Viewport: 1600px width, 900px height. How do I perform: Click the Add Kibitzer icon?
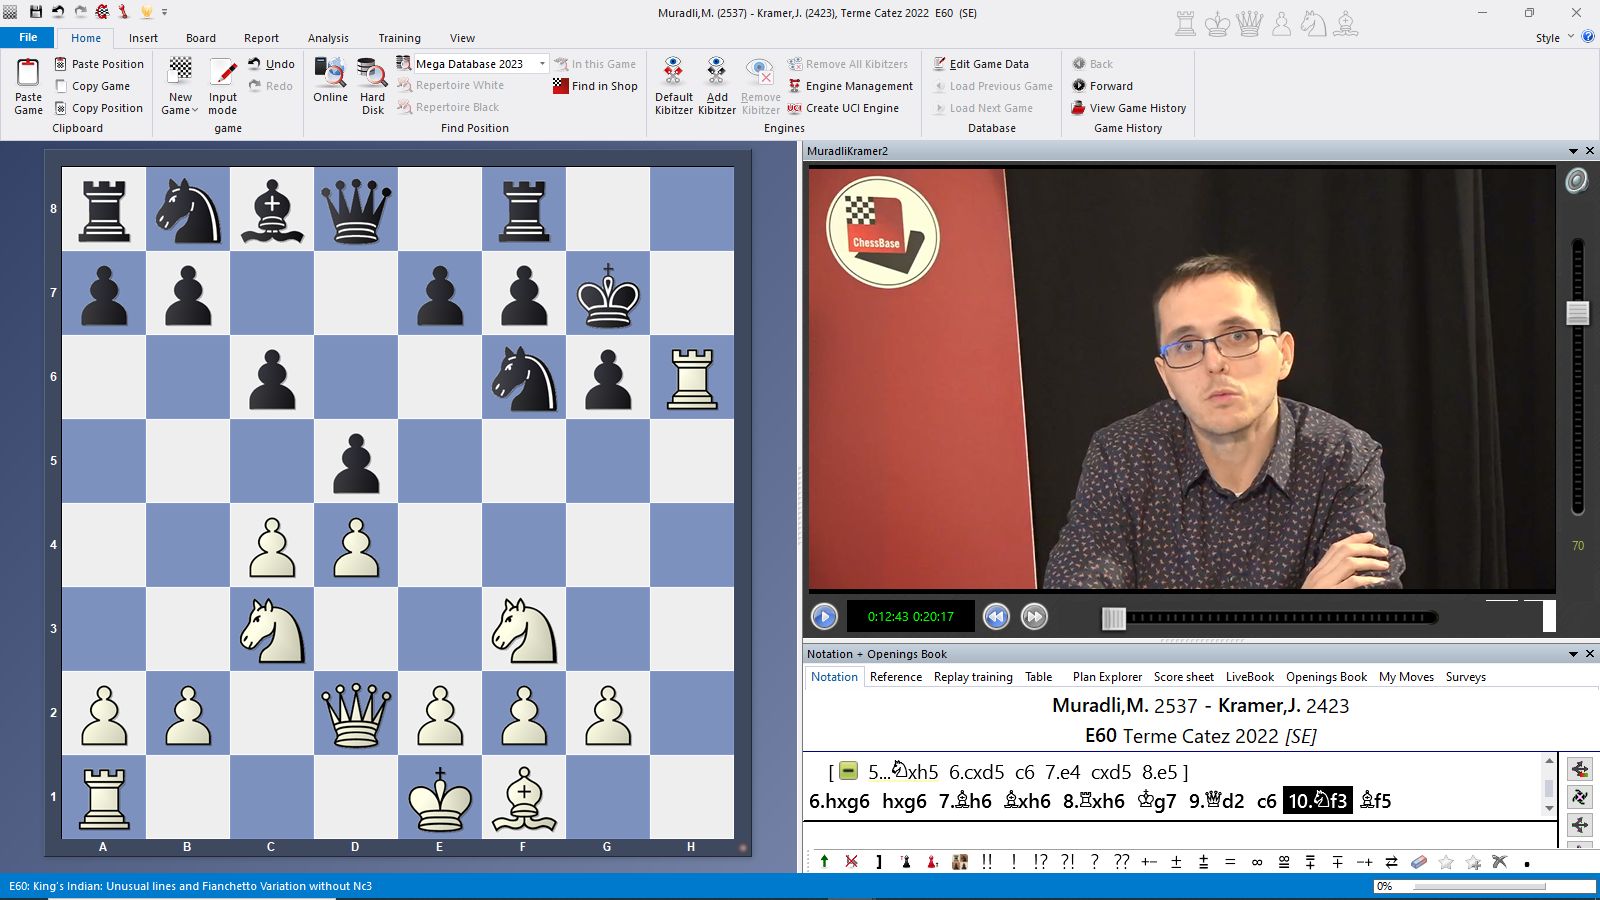coord(716,74)
